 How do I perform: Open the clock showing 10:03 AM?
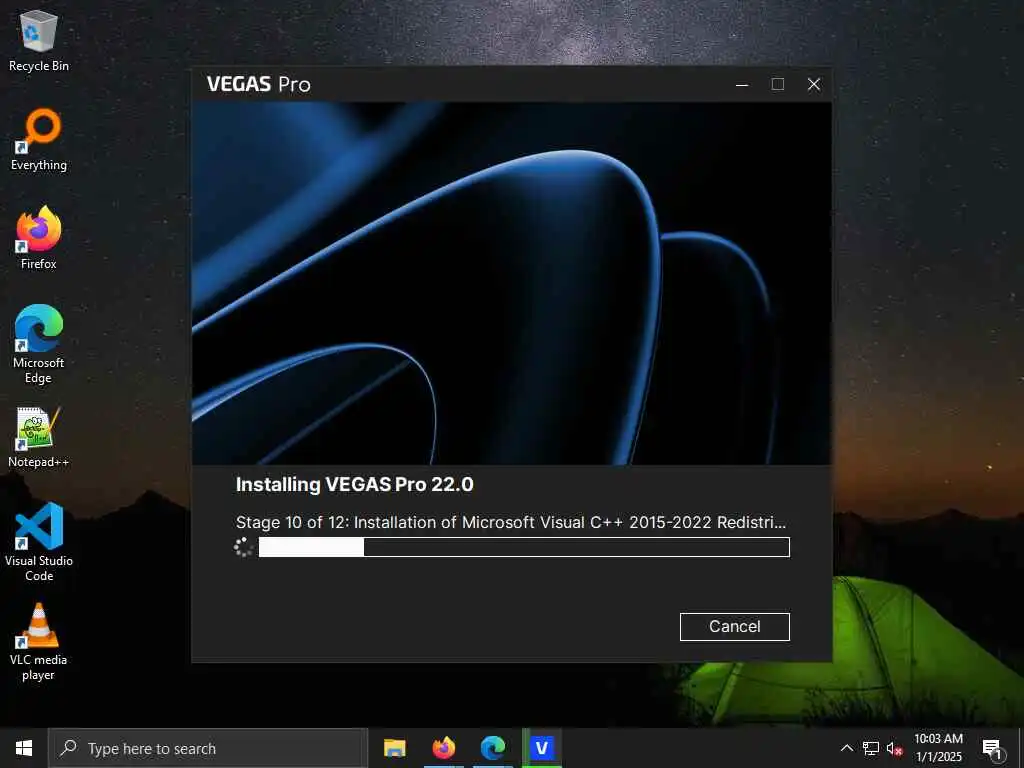(938, 748)
